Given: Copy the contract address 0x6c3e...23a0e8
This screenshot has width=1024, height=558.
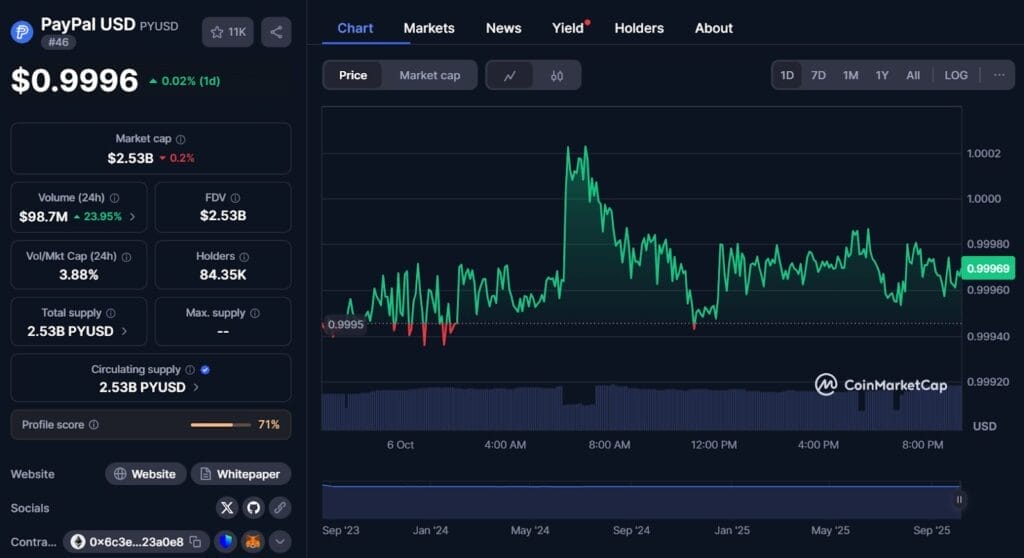Looking at the screenshot, I should point(196,542).
